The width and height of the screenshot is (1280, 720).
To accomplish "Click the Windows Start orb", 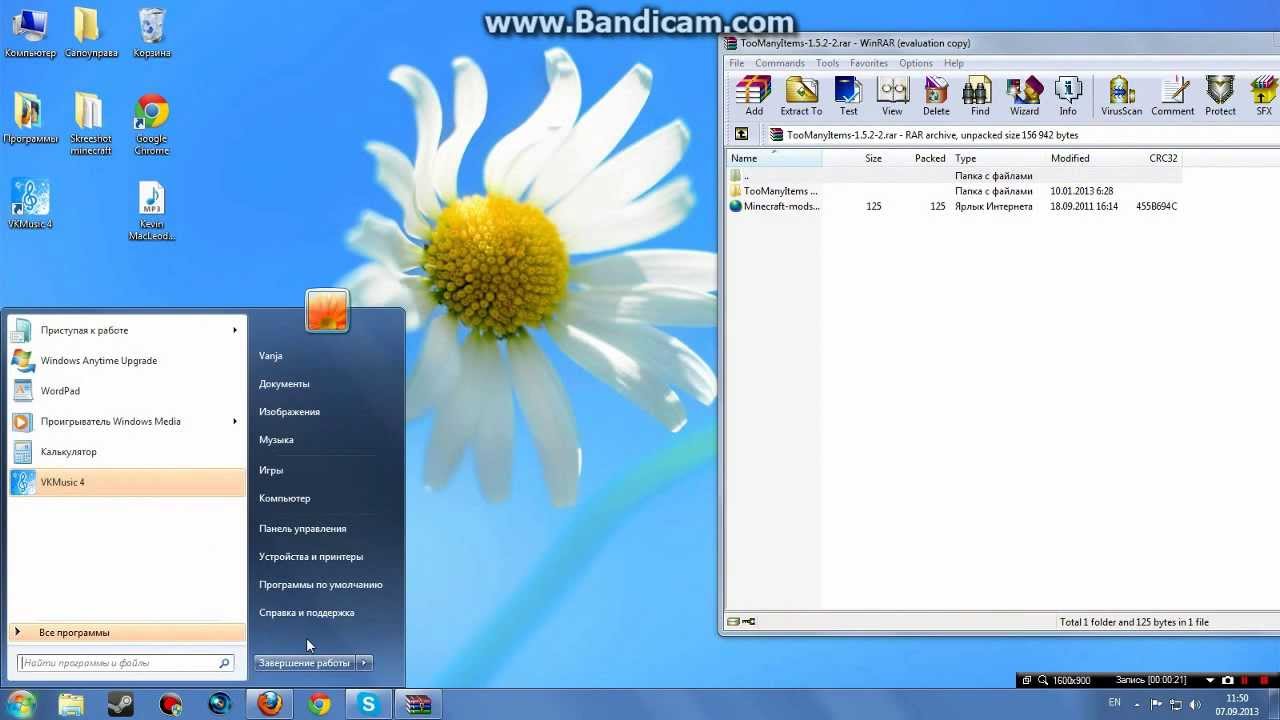I will pos(21,704).
